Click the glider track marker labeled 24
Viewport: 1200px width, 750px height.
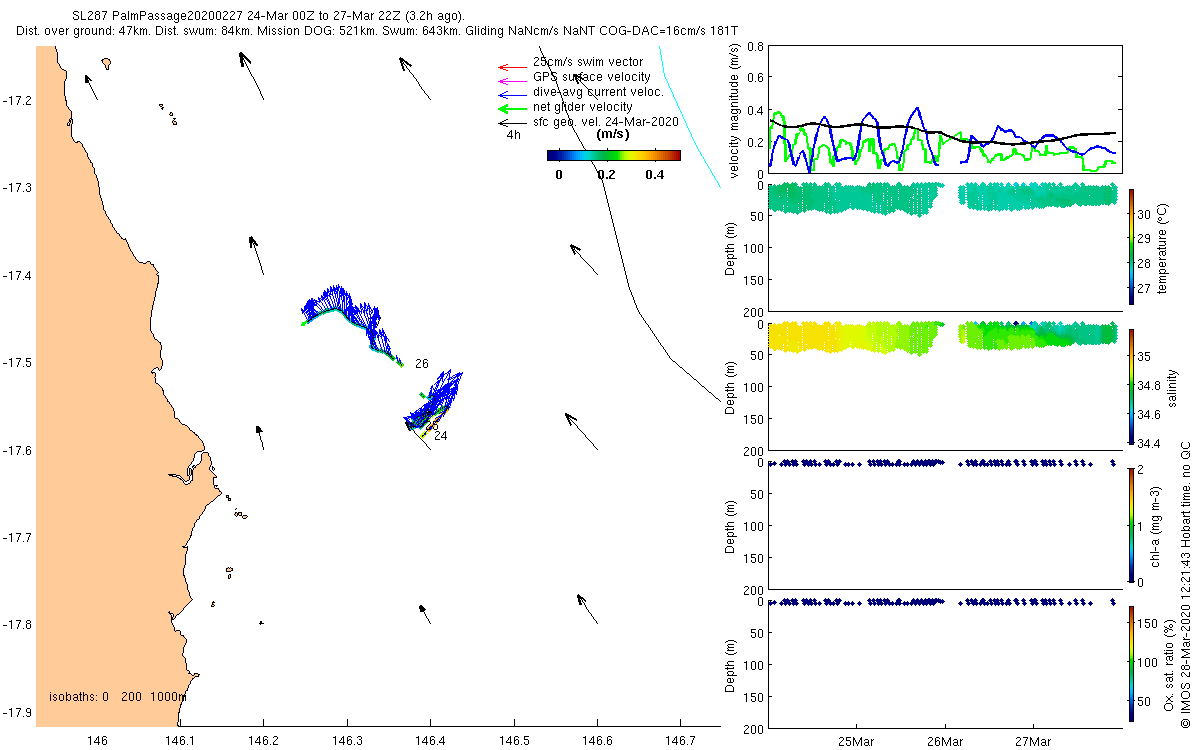(440, 436)
